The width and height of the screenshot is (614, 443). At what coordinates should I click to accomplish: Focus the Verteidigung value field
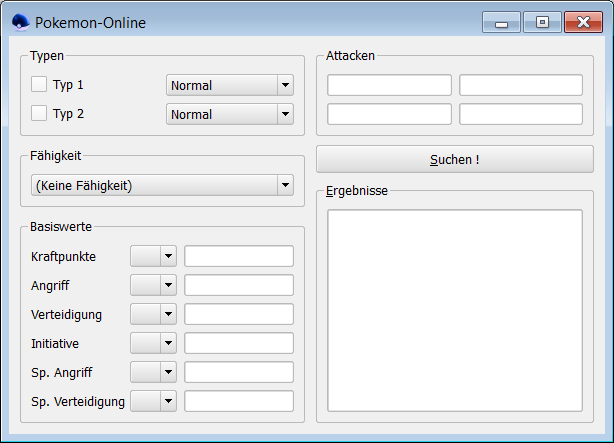click(239, 314)
